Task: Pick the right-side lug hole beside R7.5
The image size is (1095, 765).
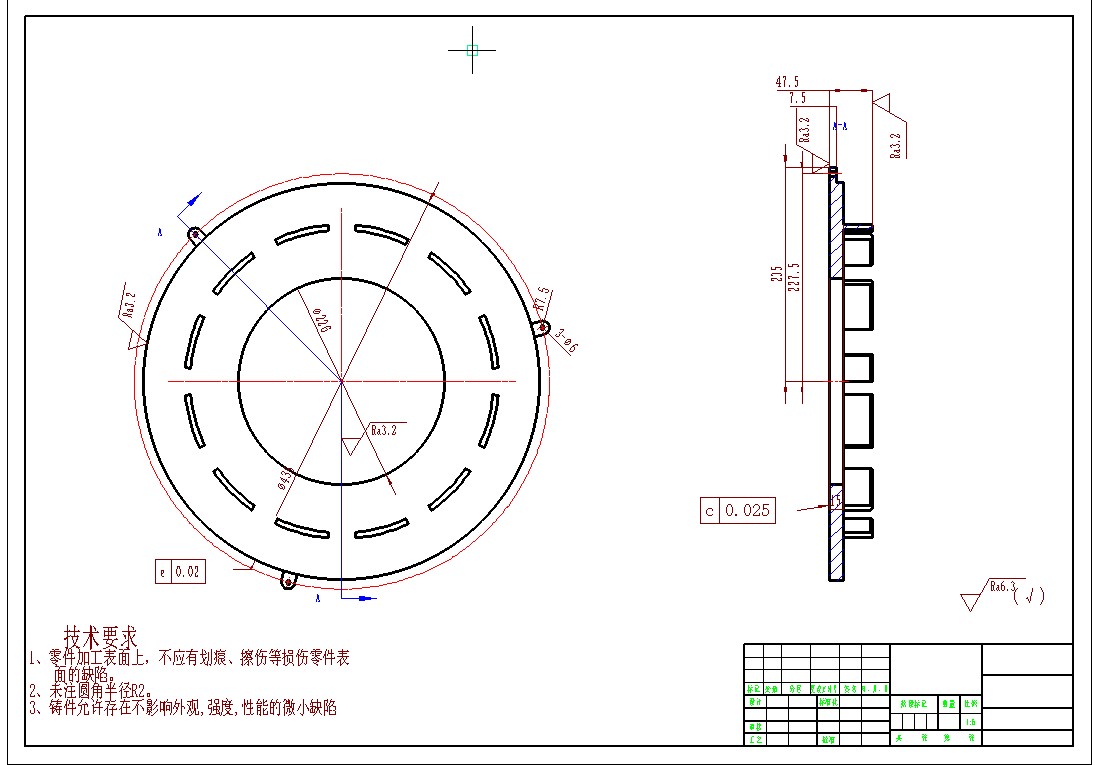Action: (x=541, y=327)
